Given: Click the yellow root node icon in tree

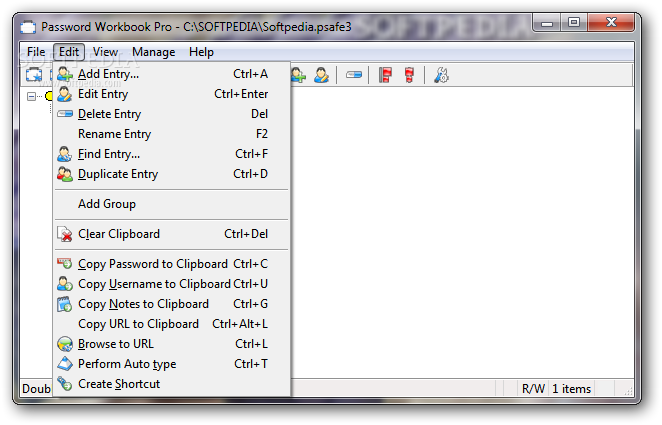Looking at the screenshot, I should coord(49,96).
